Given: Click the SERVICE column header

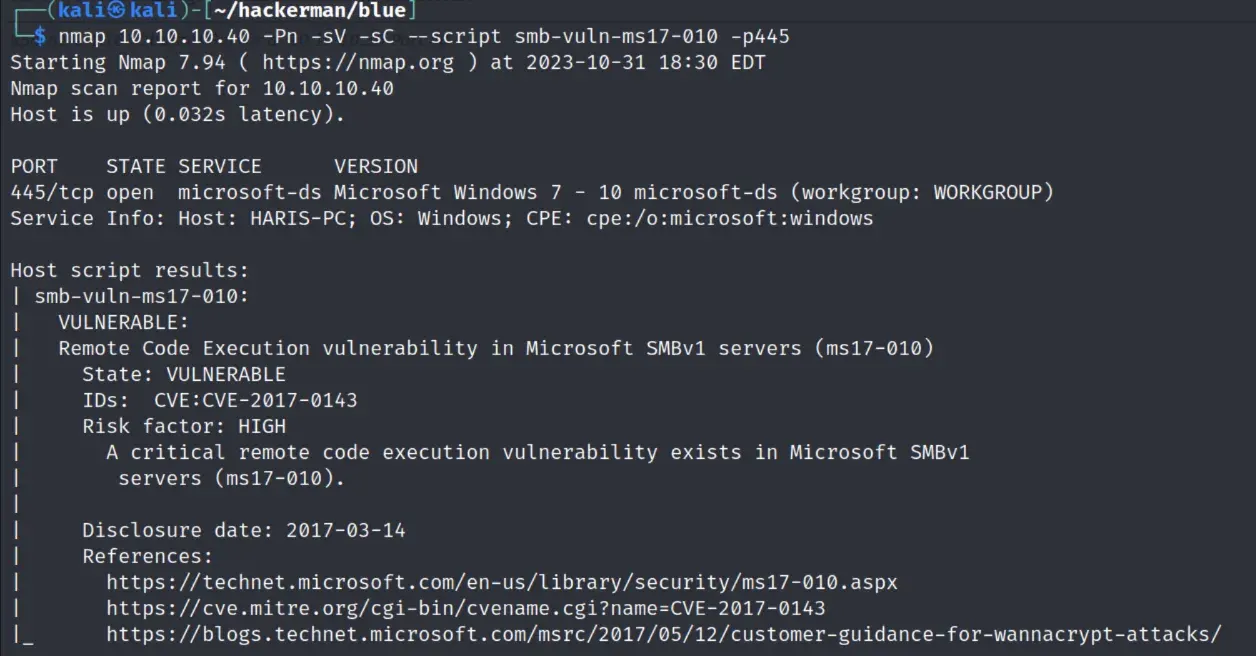Looking at the screenshot, I should [220, 166].
